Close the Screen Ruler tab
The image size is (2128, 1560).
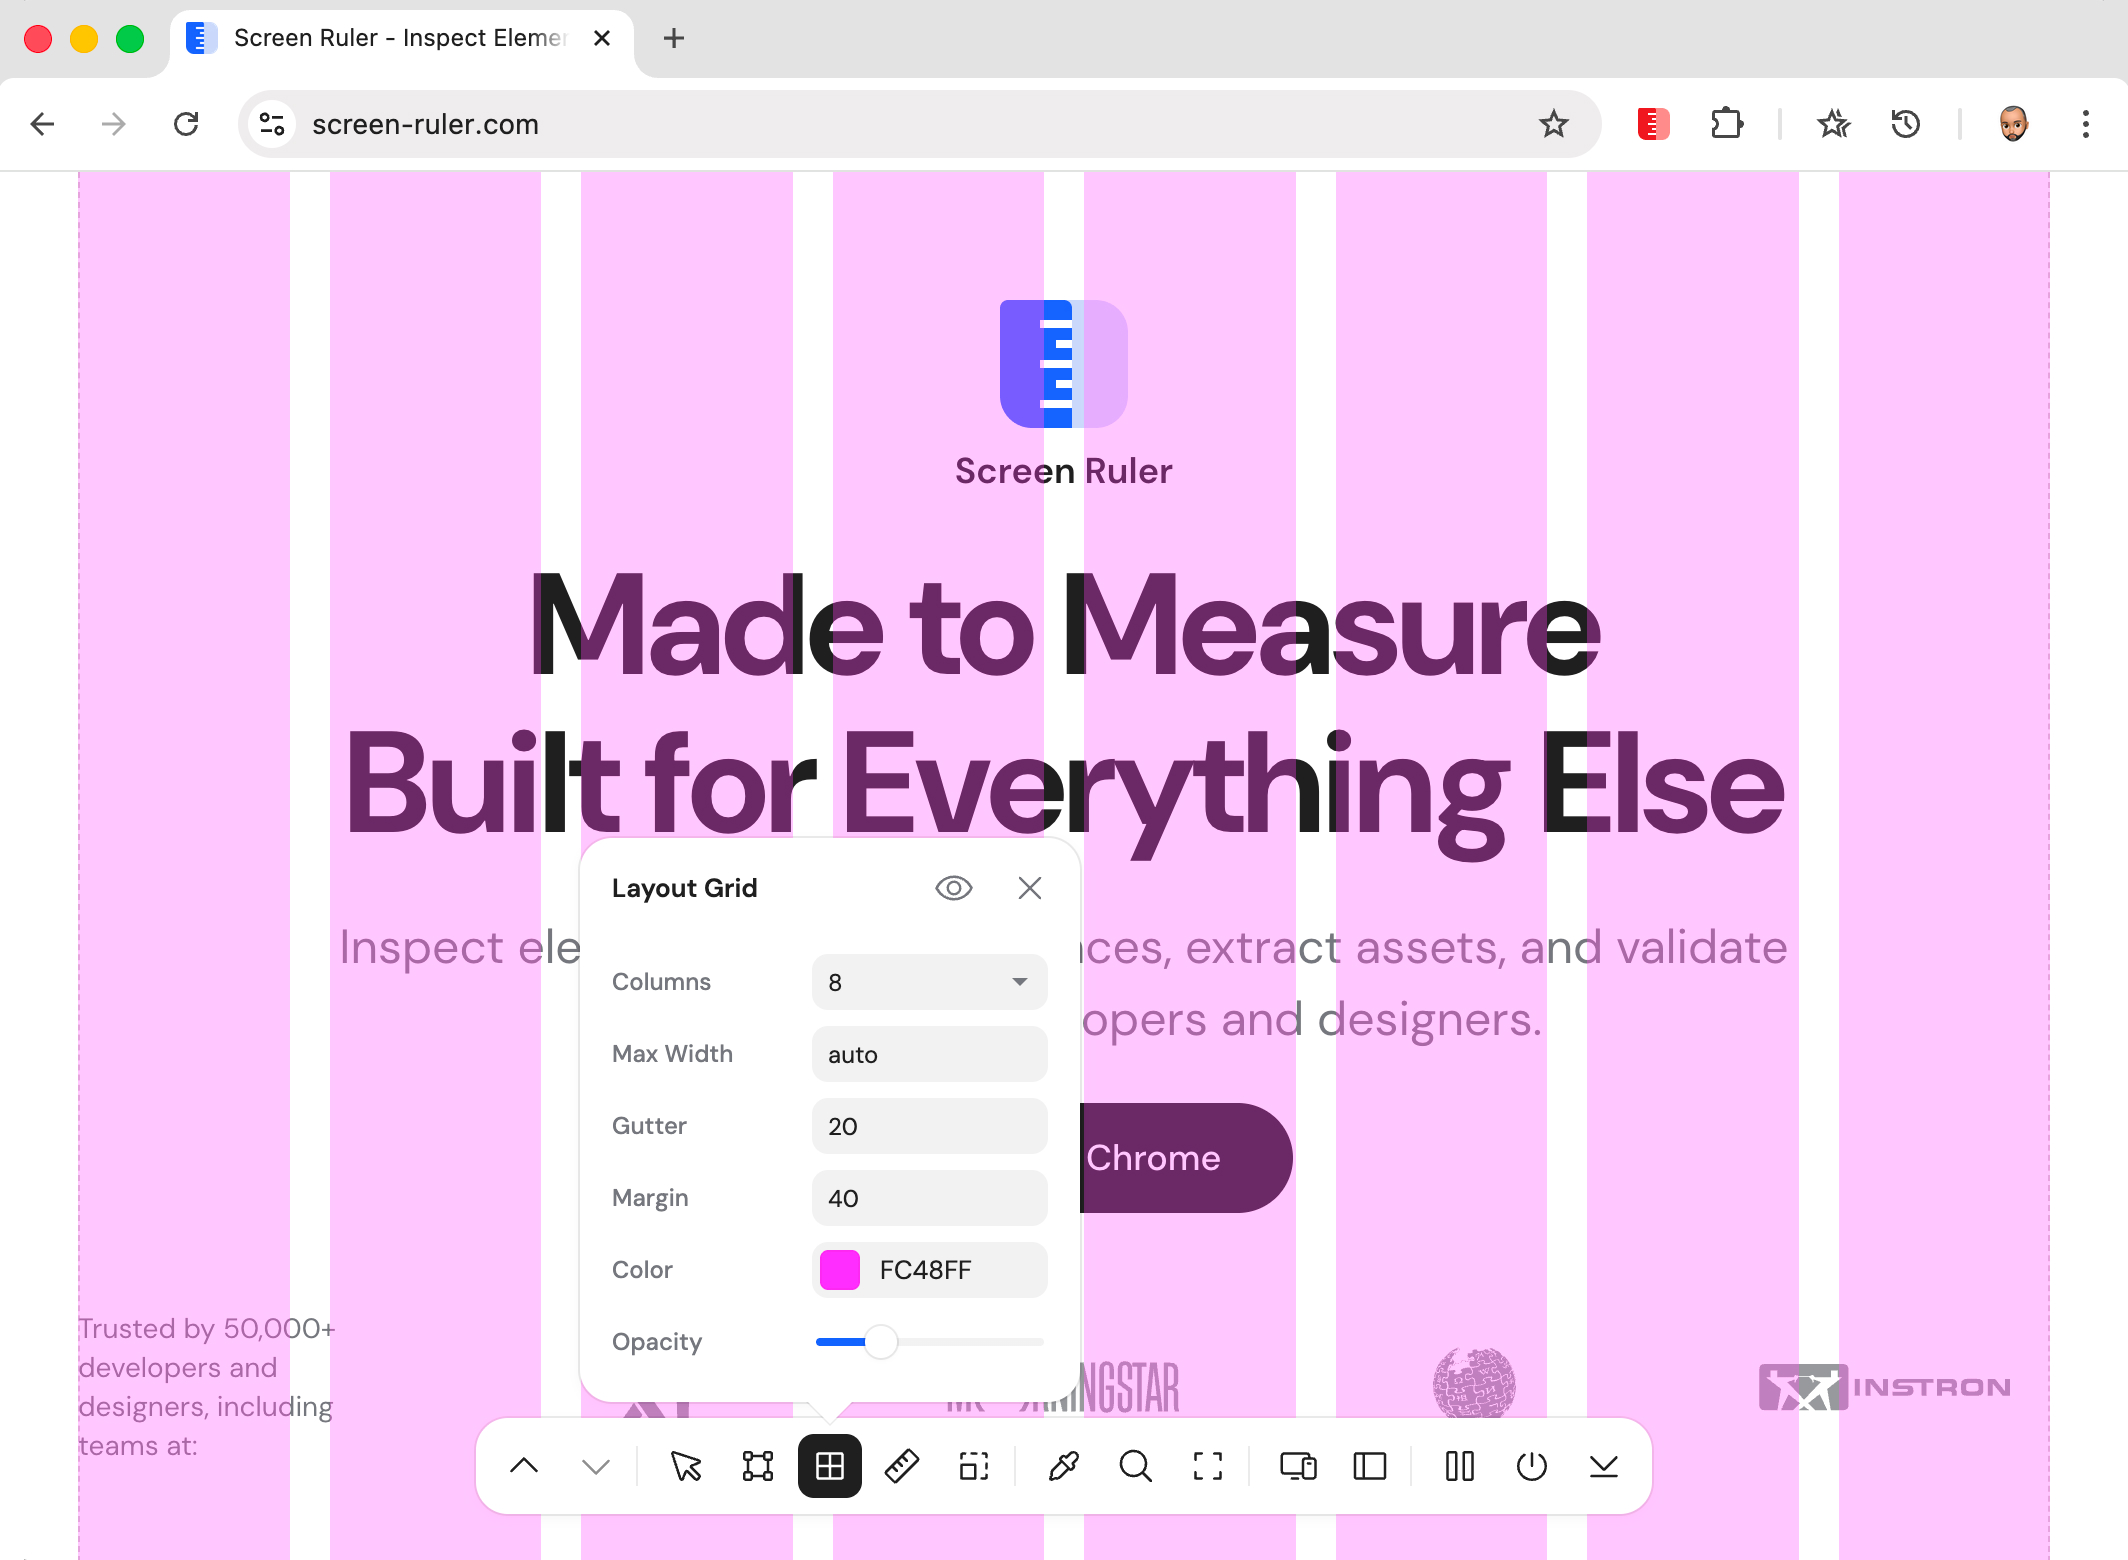click(x=602, y=38)
